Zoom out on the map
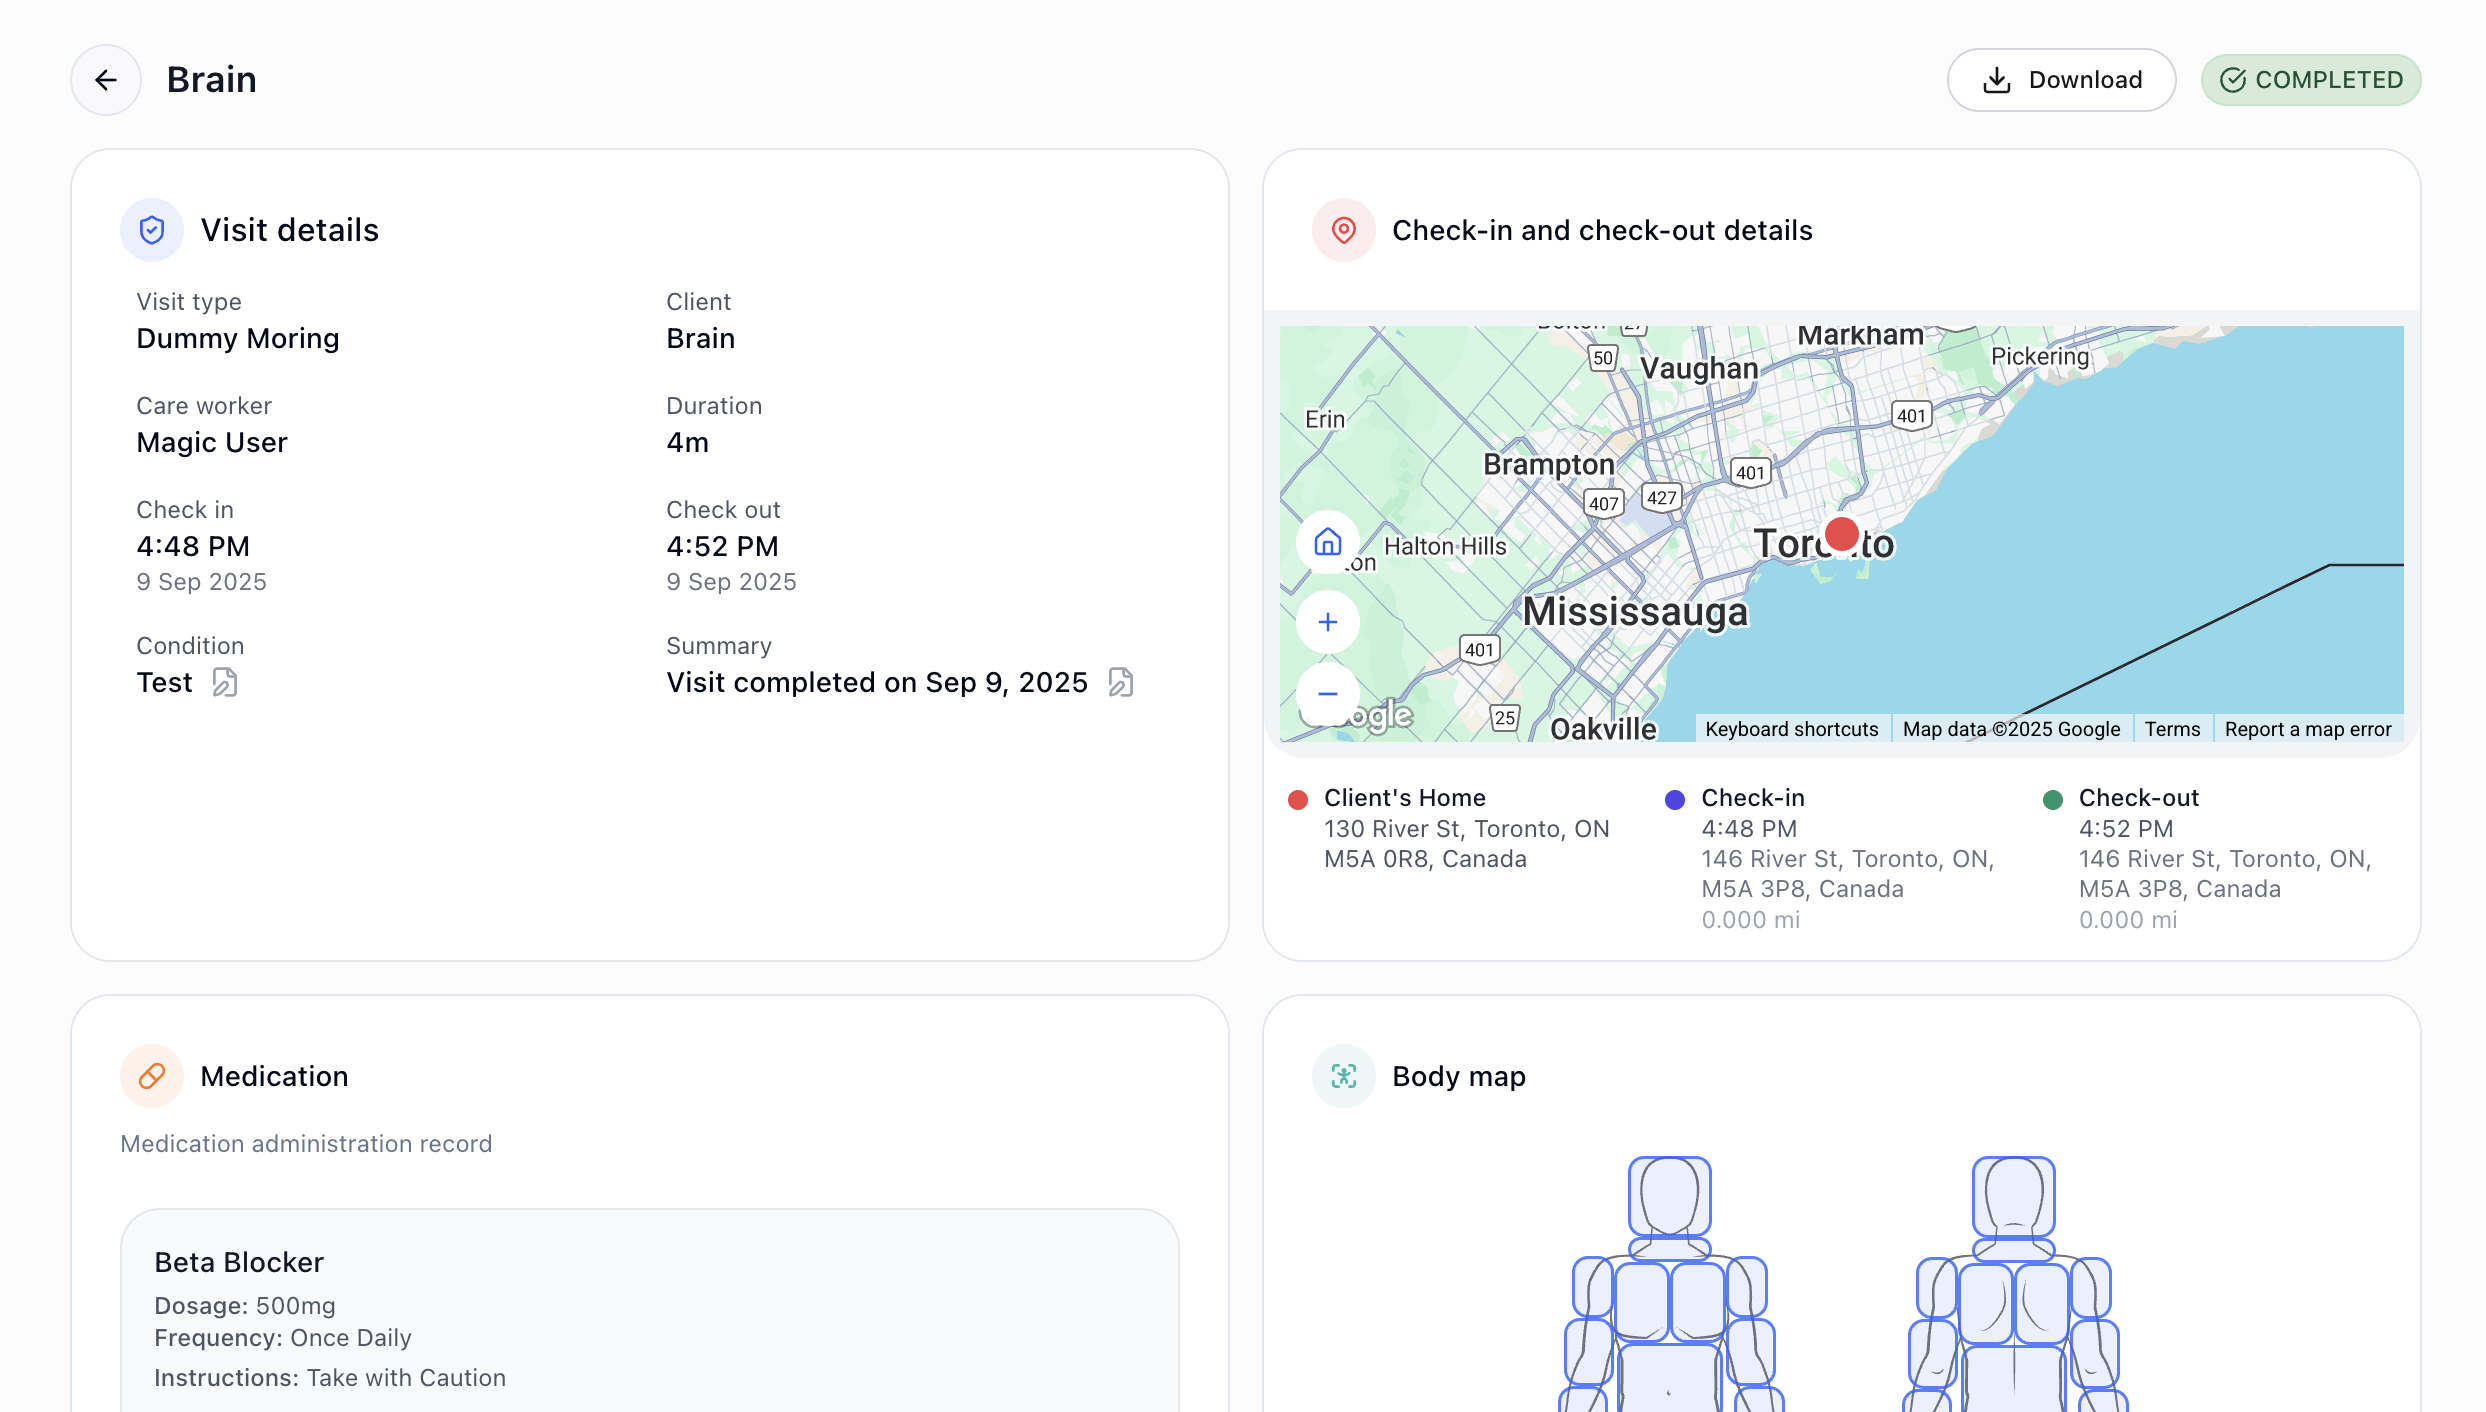This screenshot has height=1412, width=2486. point(1327,695)
